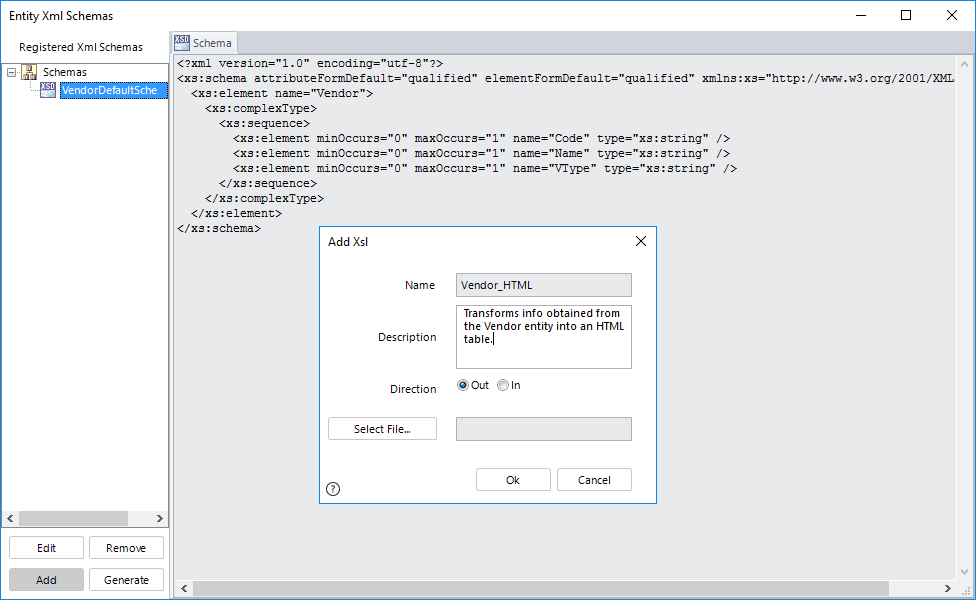Click the XSD icon on Schema tab
The width and height of the screenshot is (976, 600).
coord(182,42)
